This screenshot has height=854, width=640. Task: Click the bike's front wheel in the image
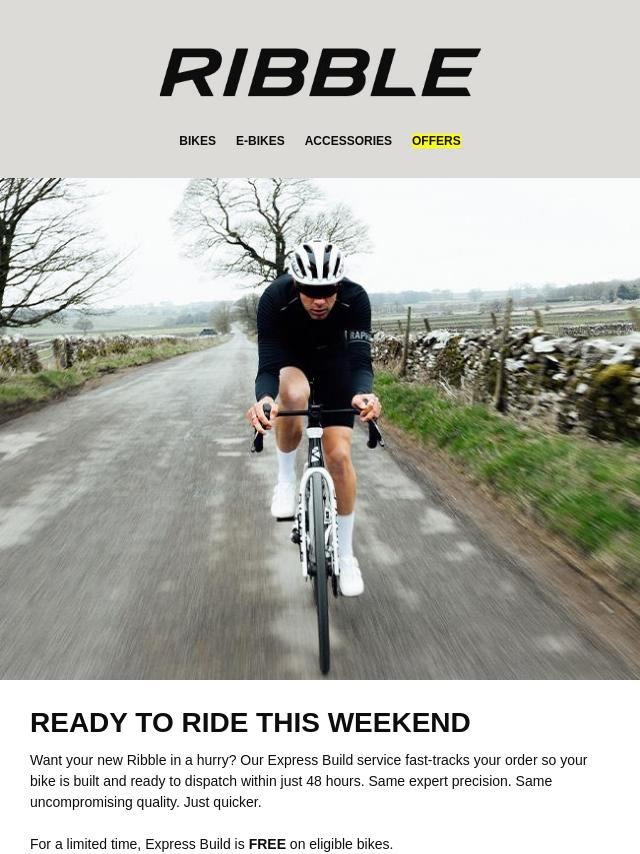click(x=320, y=572)
